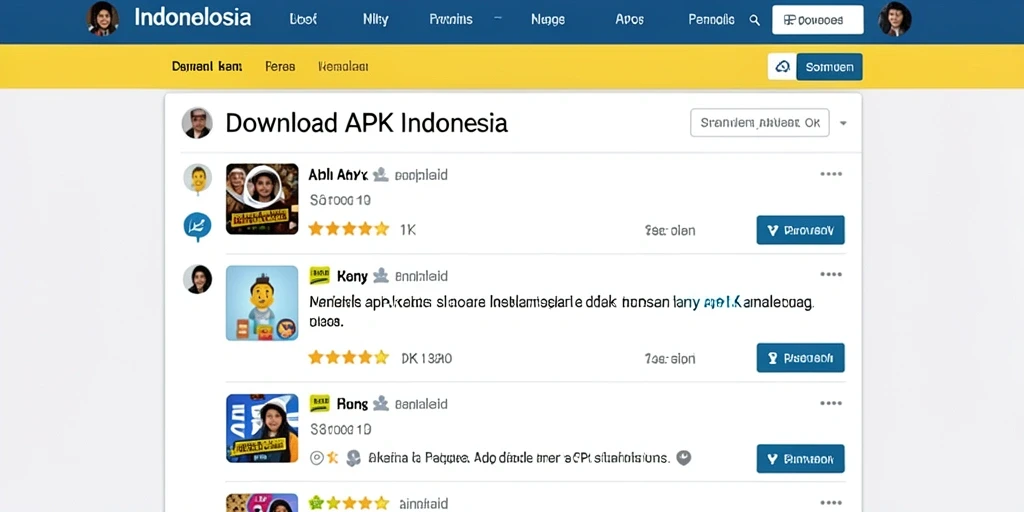
Task: Open three-dots menu for Abli Ahyk row
Action: point(831,174)
